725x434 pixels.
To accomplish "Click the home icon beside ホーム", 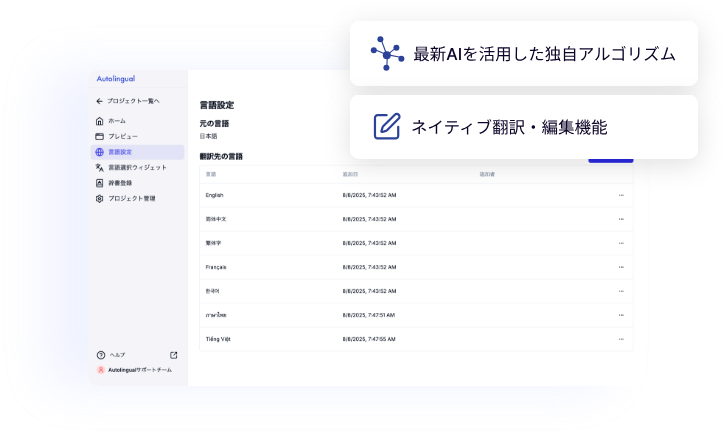I will [99, 120].
